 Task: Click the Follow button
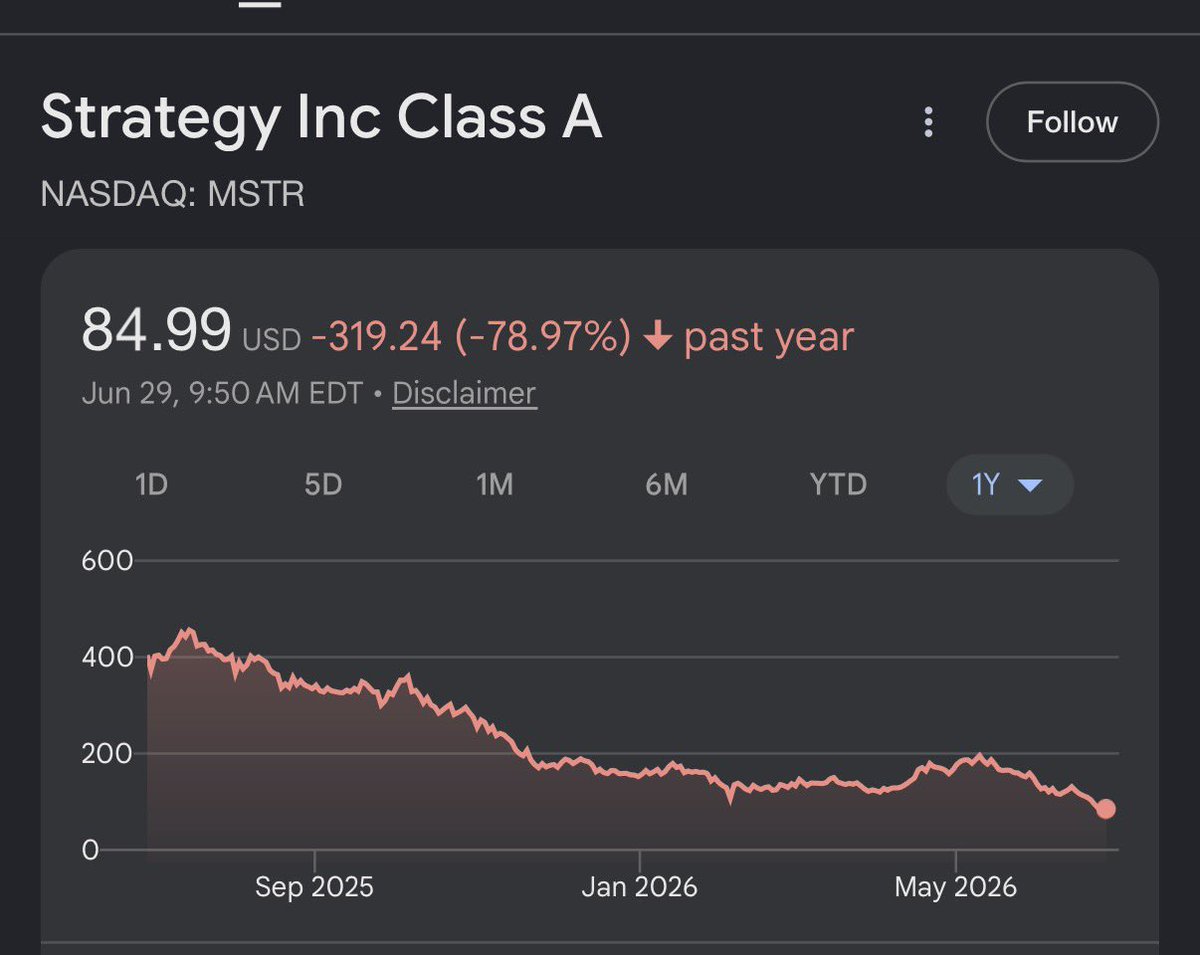tap(1072, 122)
